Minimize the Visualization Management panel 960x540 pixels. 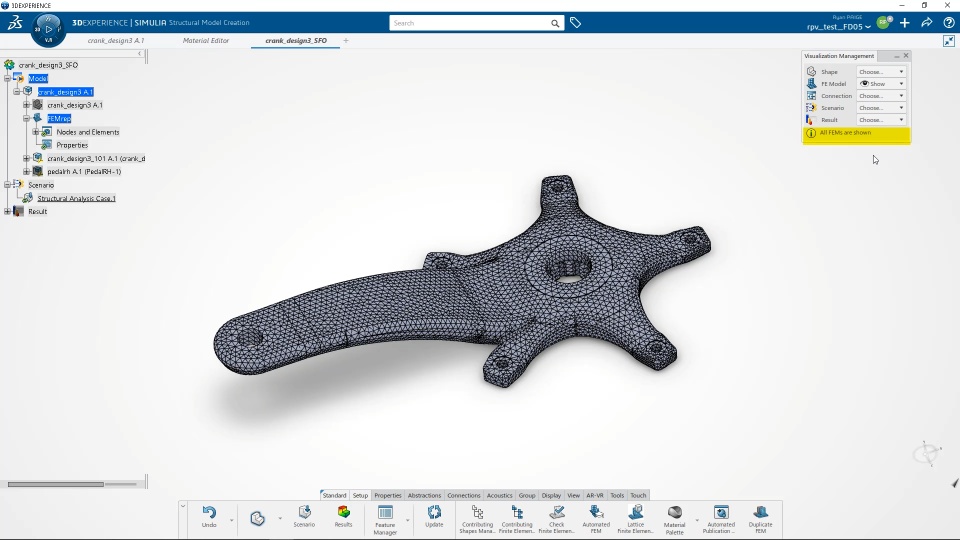pyautogui.click(x=896, y=56)
